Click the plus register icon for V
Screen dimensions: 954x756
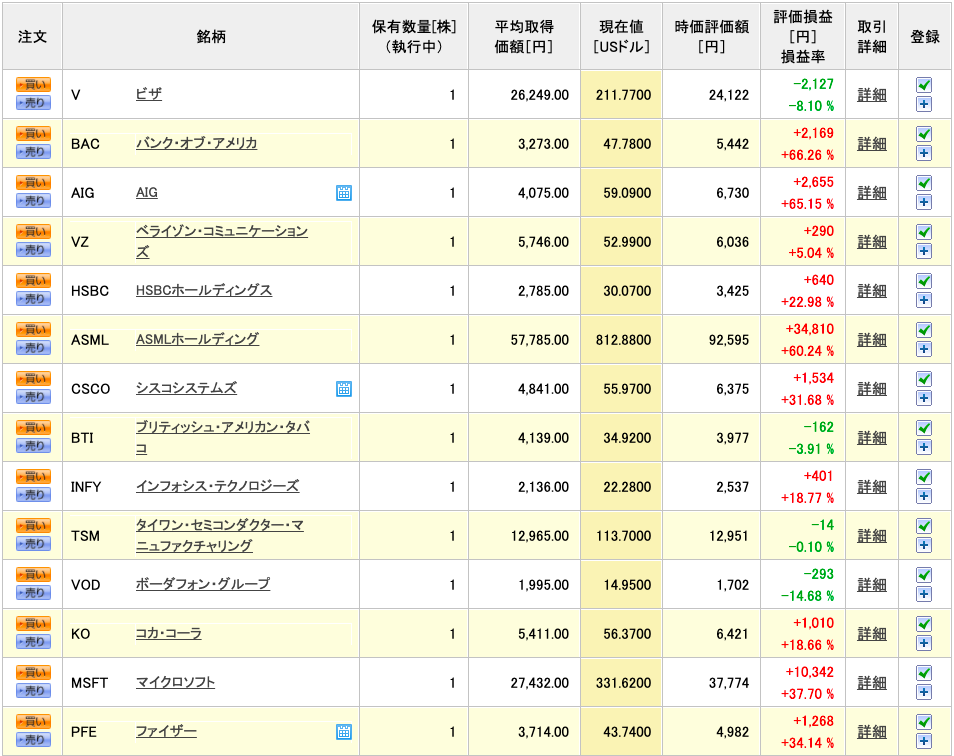click(x=924, y=105)
